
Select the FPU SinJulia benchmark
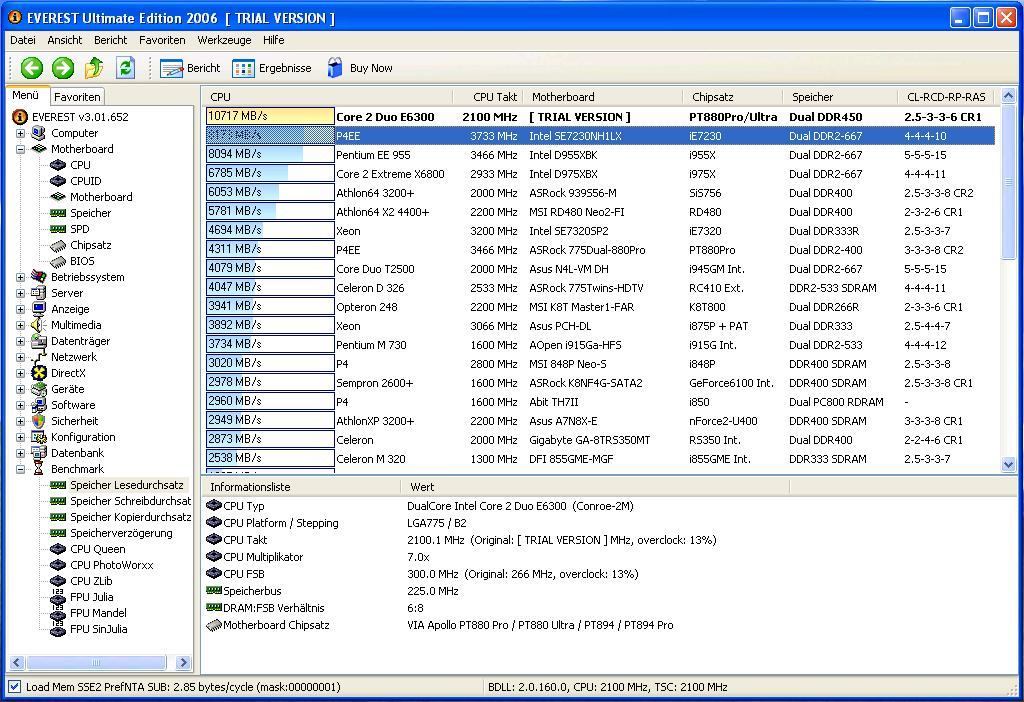[99, 630]
